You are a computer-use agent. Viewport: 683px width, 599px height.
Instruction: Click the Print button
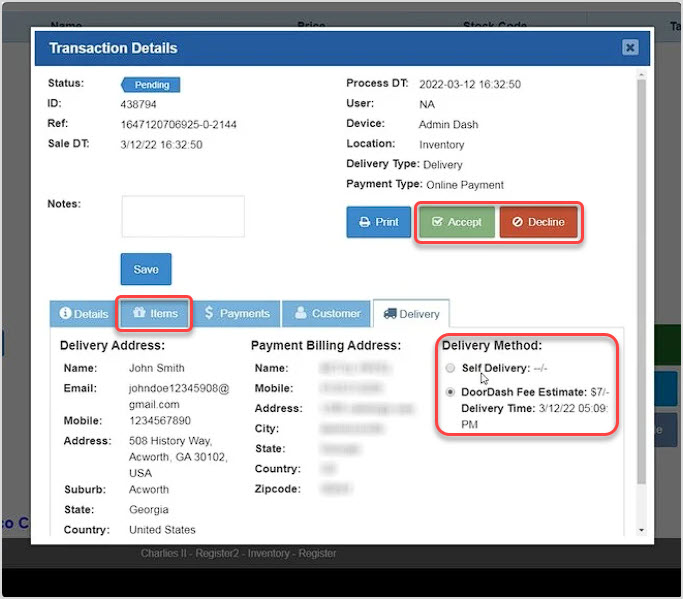[x=378, y=222]
